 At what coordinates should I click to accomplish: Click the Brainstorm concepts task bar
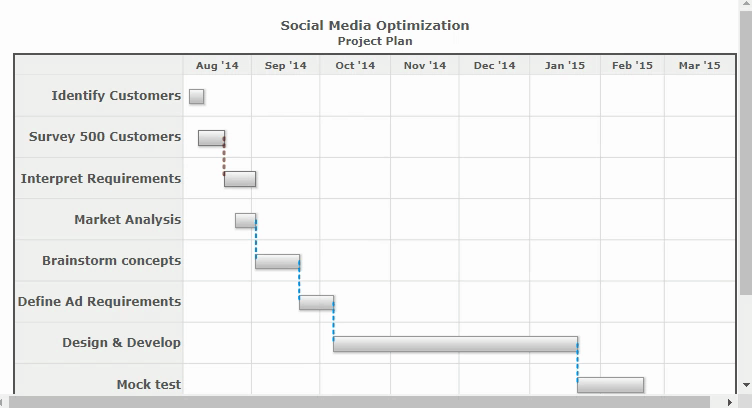[278, 261]
